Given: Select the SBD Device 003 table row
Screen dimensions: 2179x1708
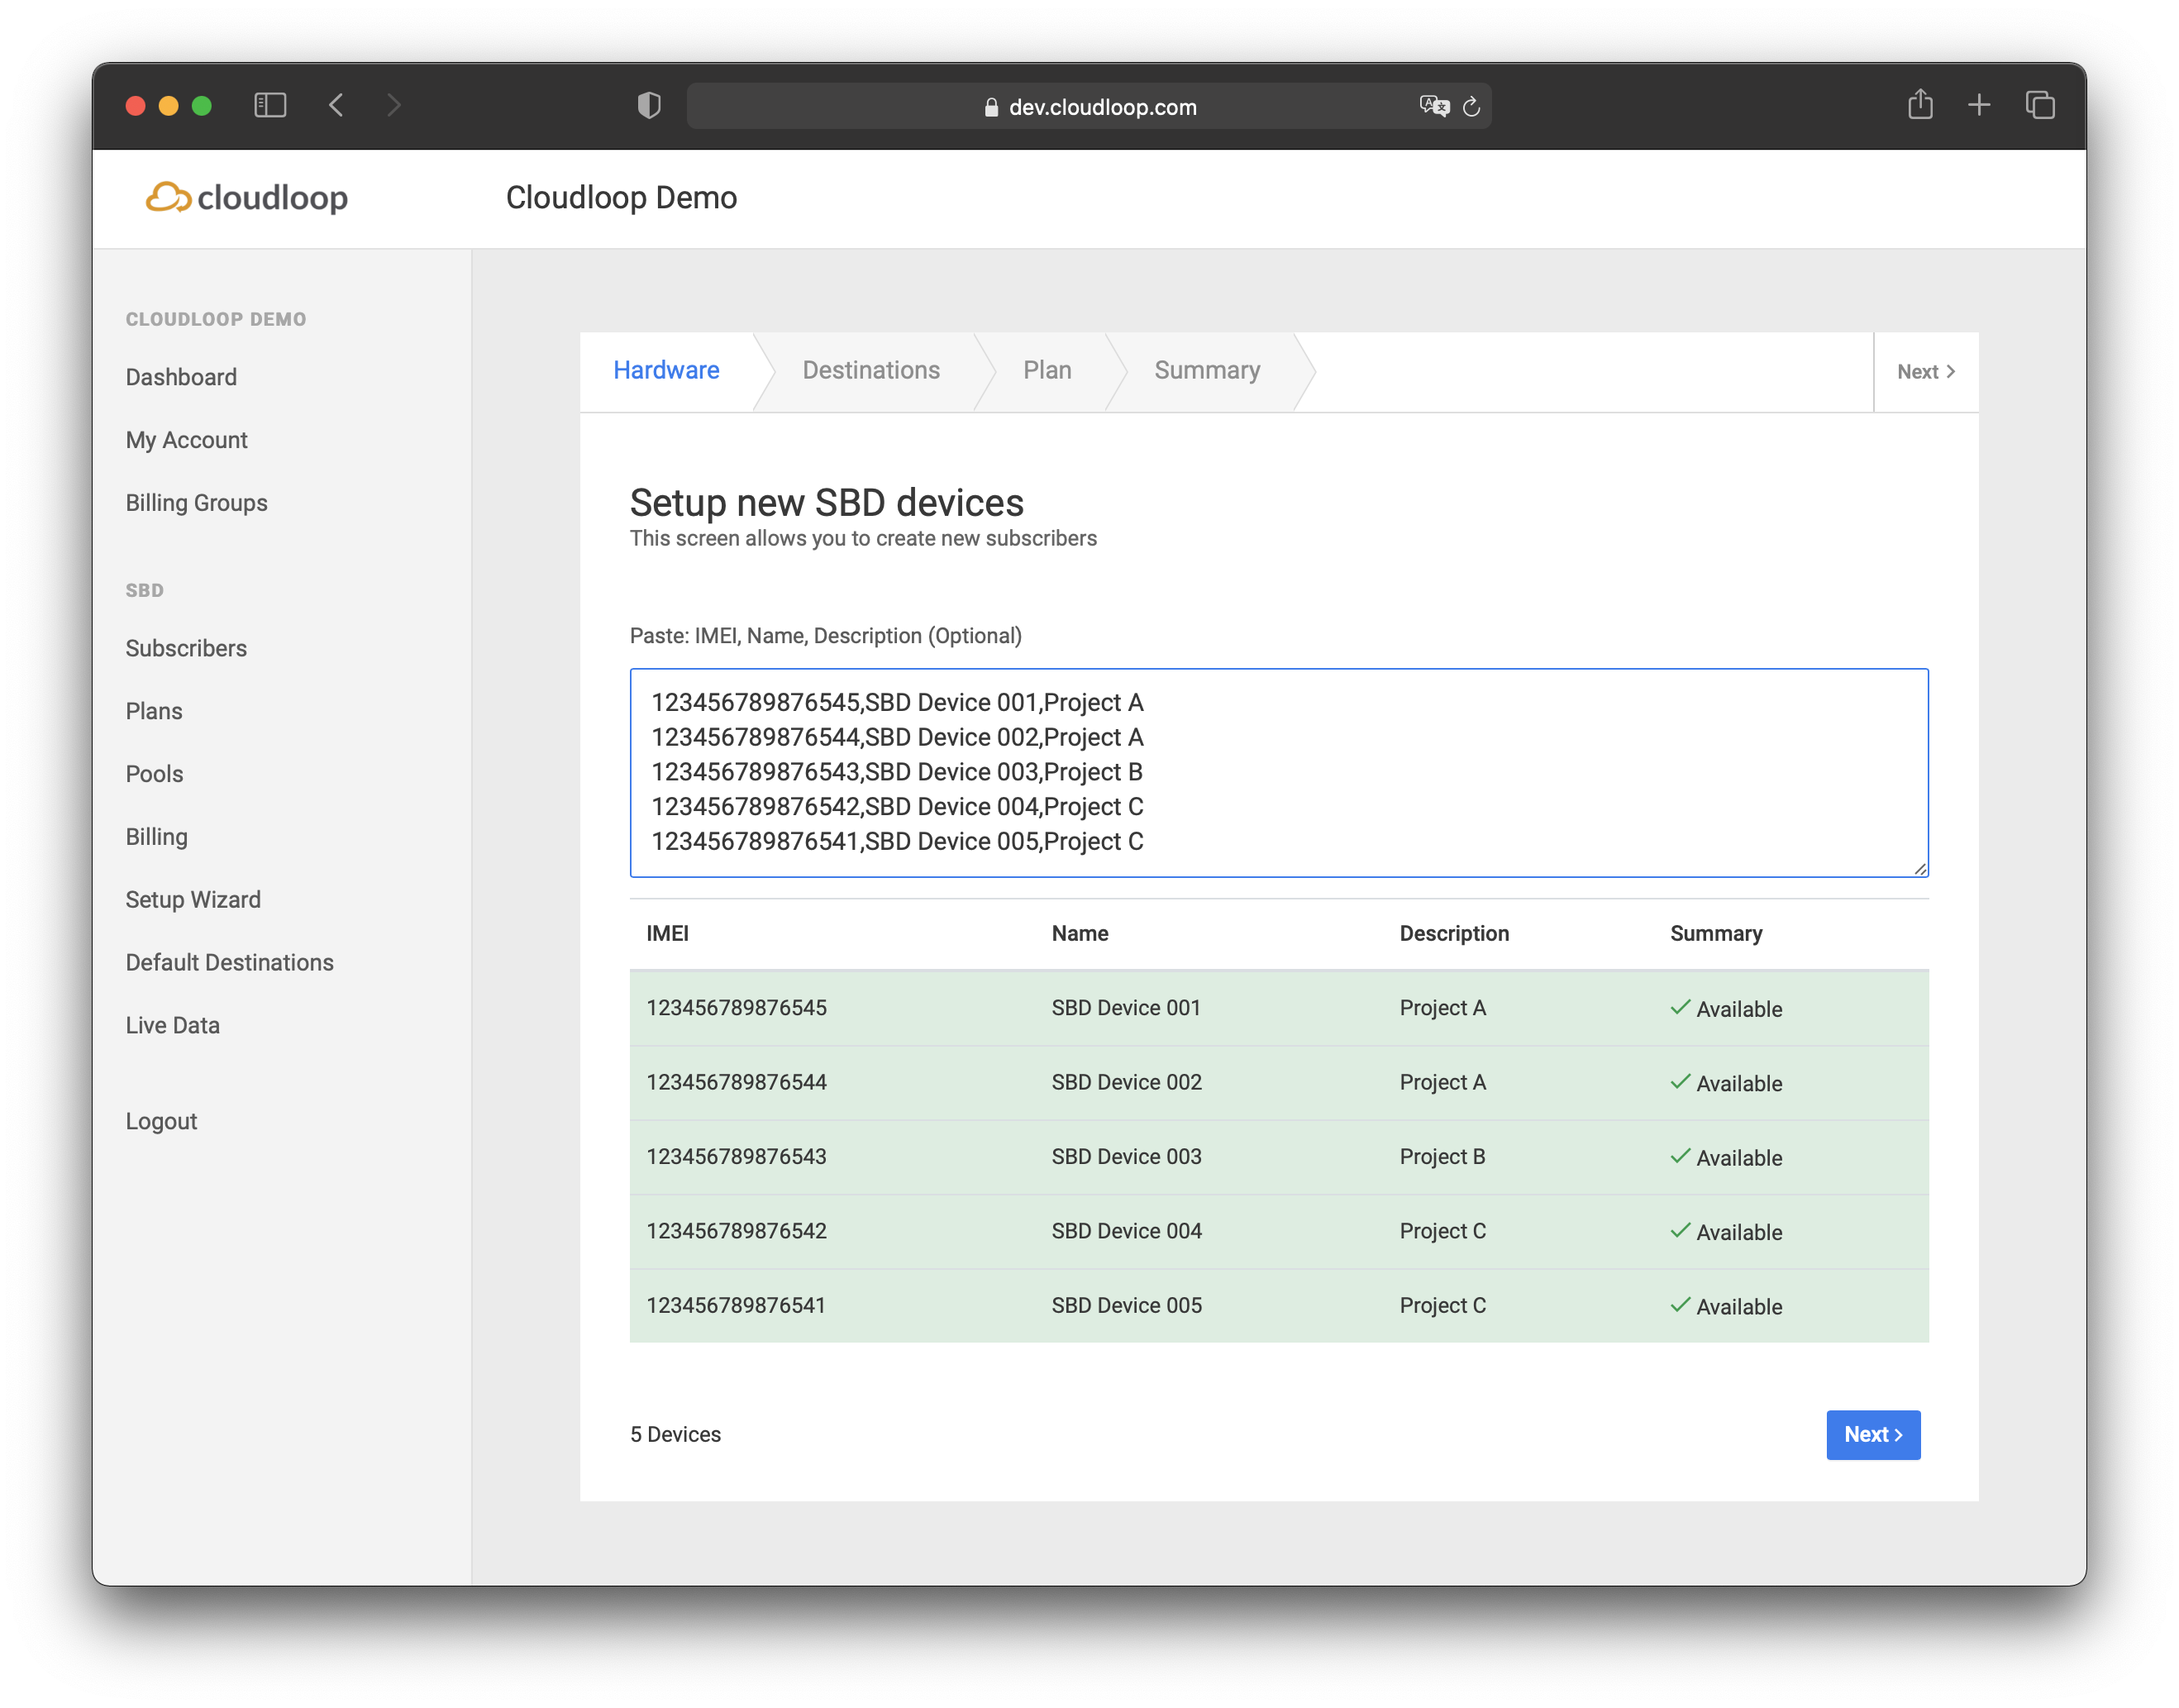Looking at the screenshot, I should [1278, 1157].
